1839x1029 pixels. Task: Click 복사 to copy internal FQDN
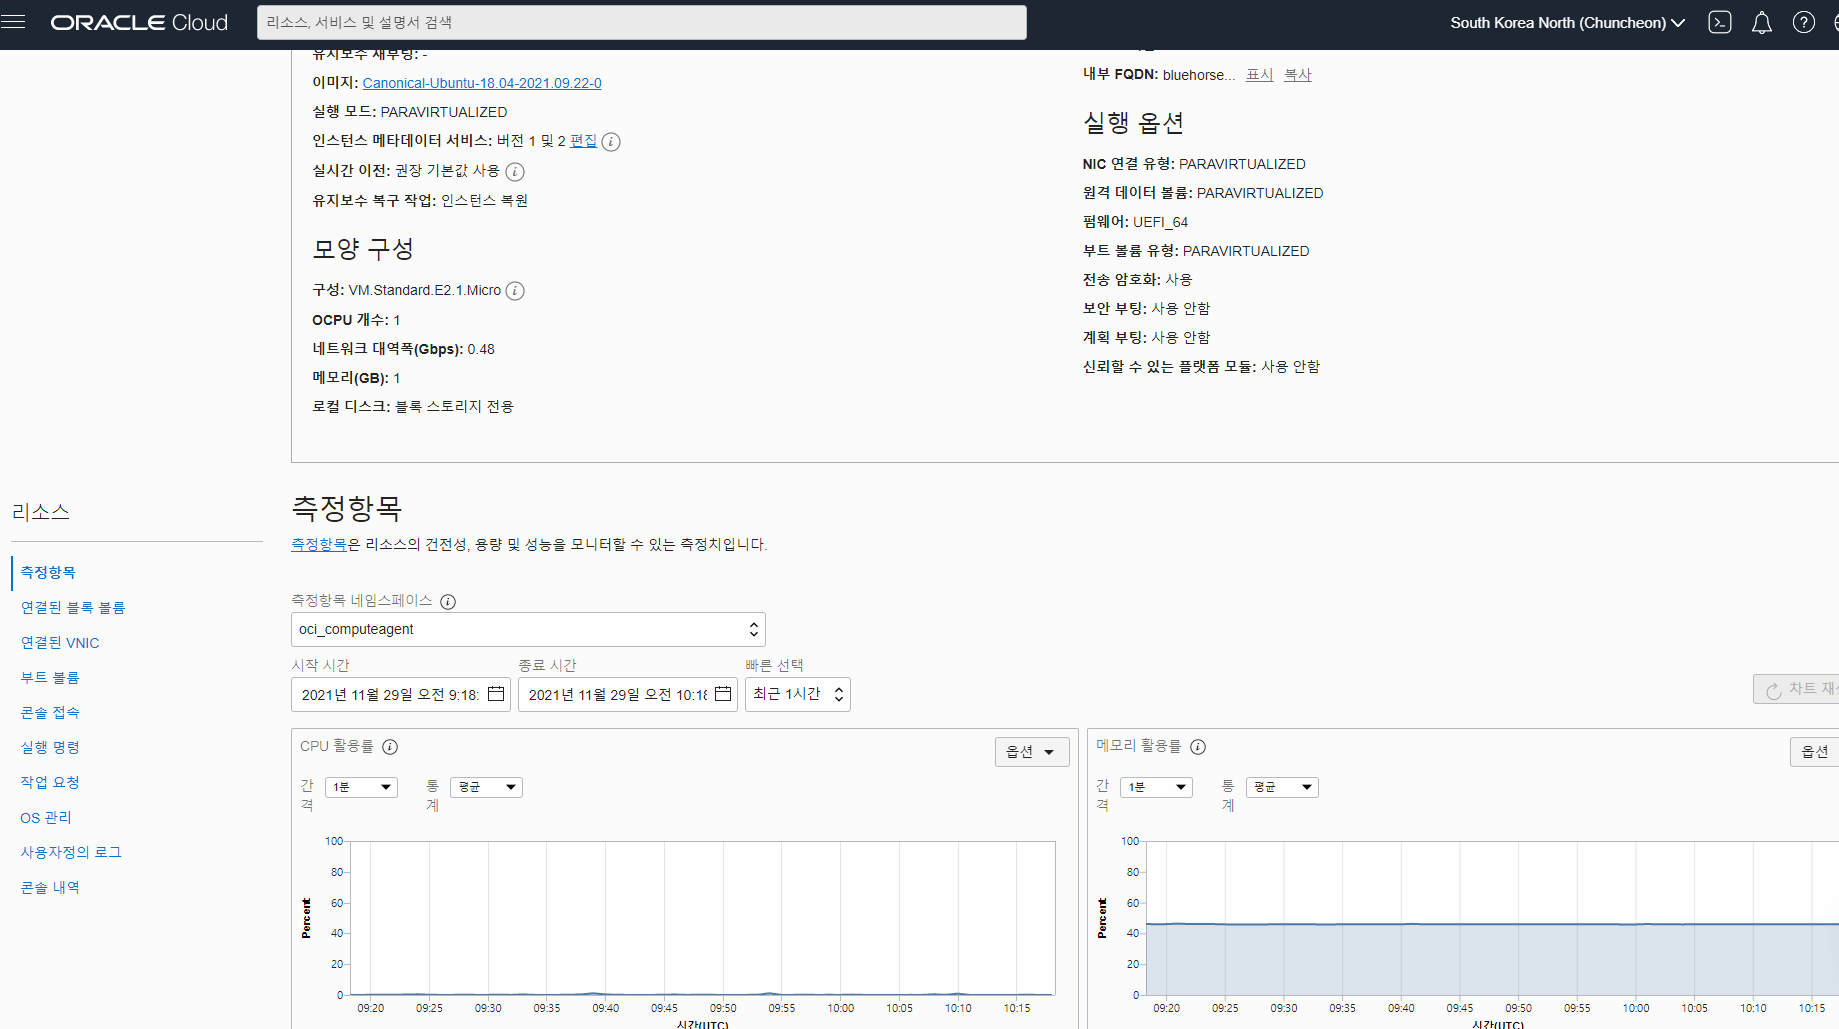click(x=1298, y=75)
